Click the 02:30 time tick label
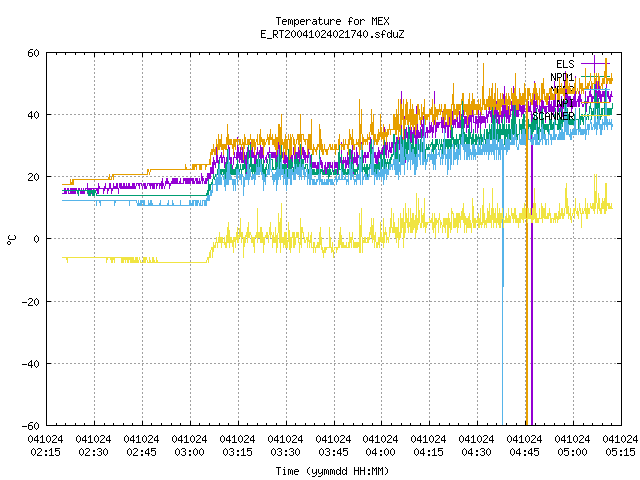The height and width of the screenshot is (480, 640). coord(93,452)
